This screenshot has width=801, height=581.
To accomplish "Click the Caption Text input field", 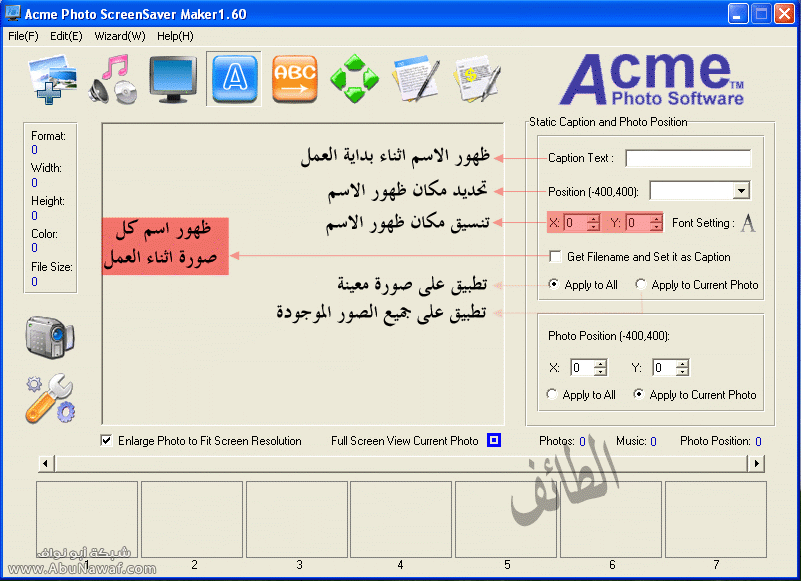I will pyautogui.click(x=688, y=158).
